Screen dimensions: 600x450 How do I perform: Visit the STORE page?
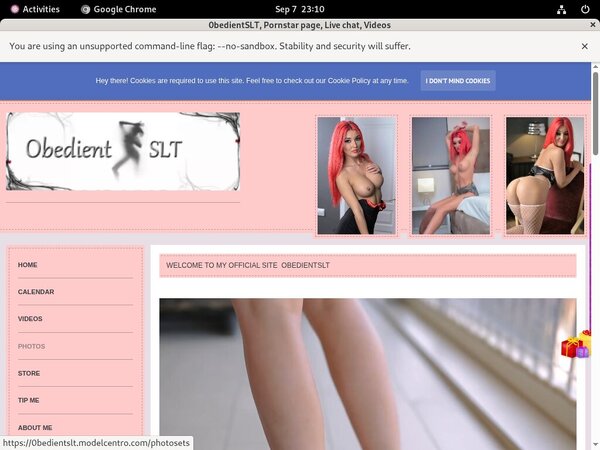tap(29, 373)
